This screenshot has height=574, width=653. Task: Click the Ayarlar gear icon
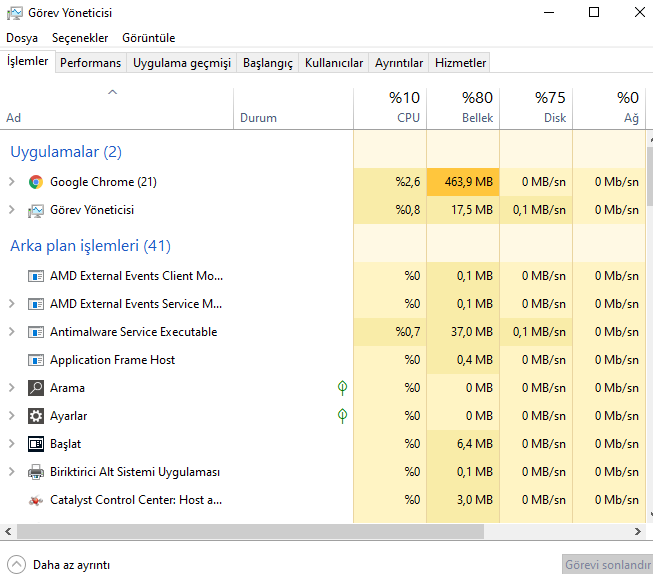[x=36, y=416]
